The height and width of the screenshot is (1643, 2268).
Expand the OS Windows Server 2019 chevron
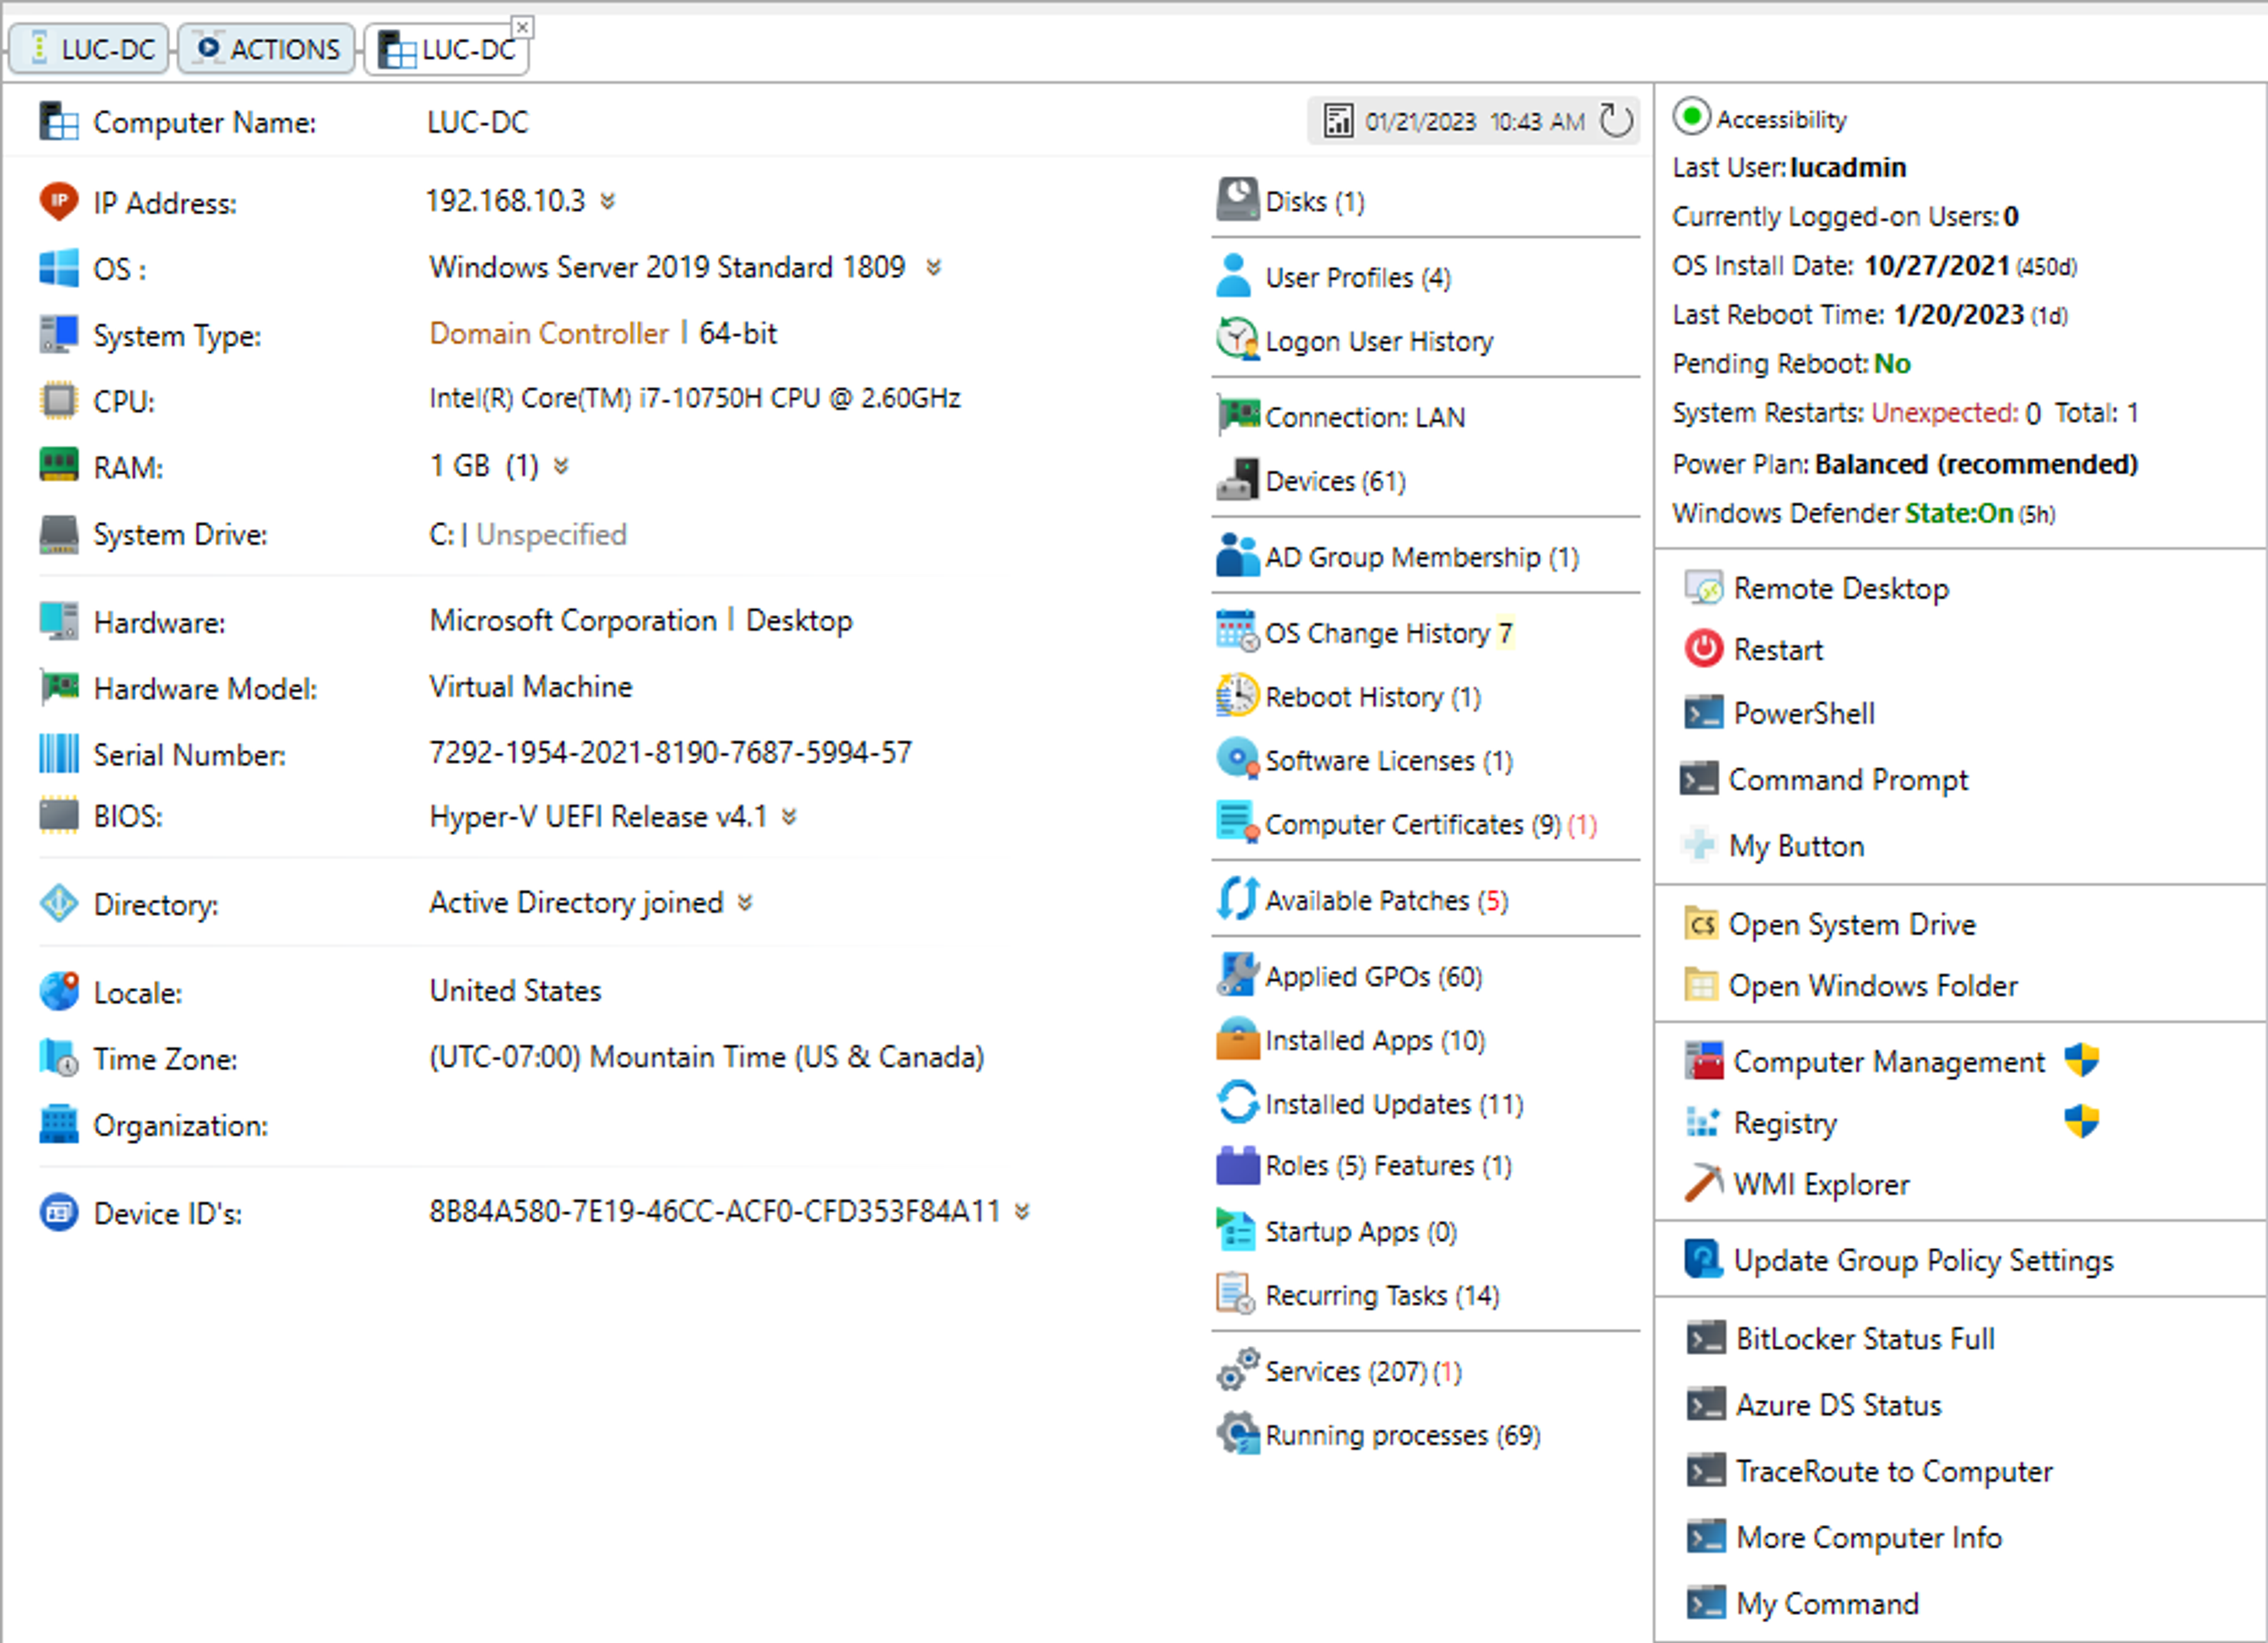tap(933, 268)
